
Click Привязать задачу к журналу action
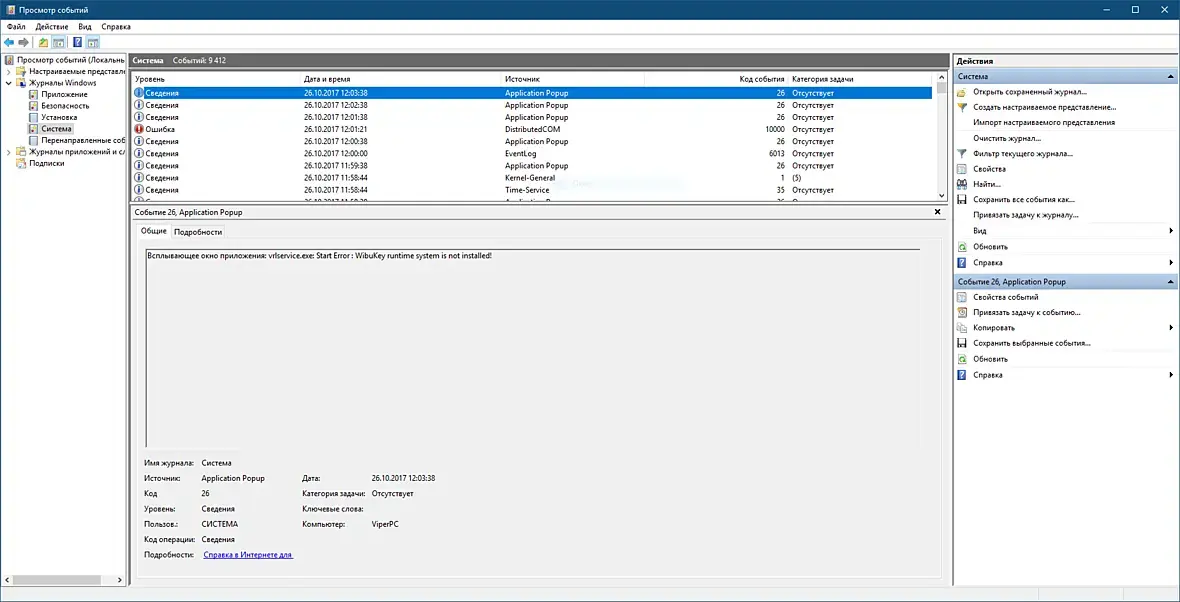pyautogui.click(x=1026, y=215)
